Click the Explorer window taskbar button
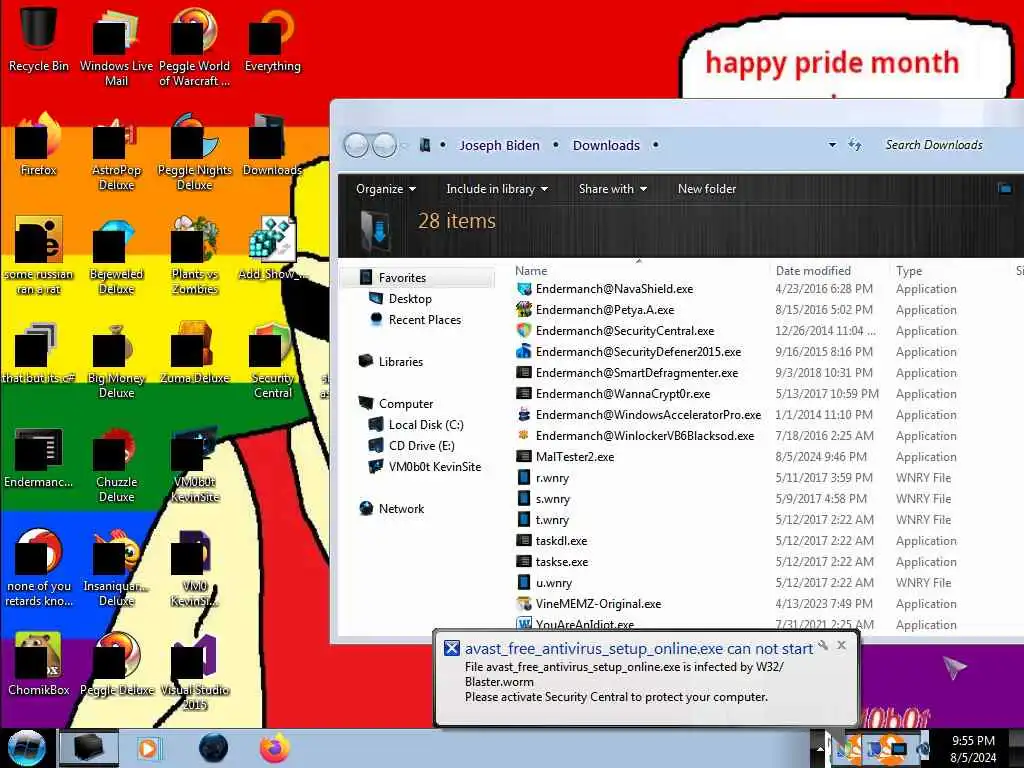Screen dimensions: 1024x768 tap(89, 748)
